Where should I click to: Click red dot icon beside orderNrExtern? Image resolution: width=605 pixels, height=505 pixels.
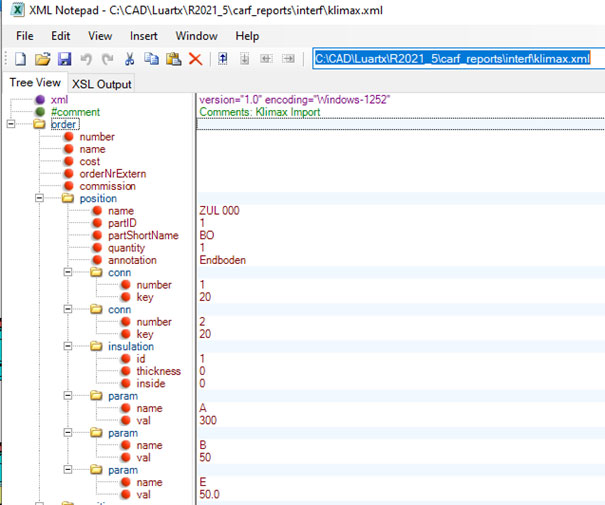tap(69, 174)
